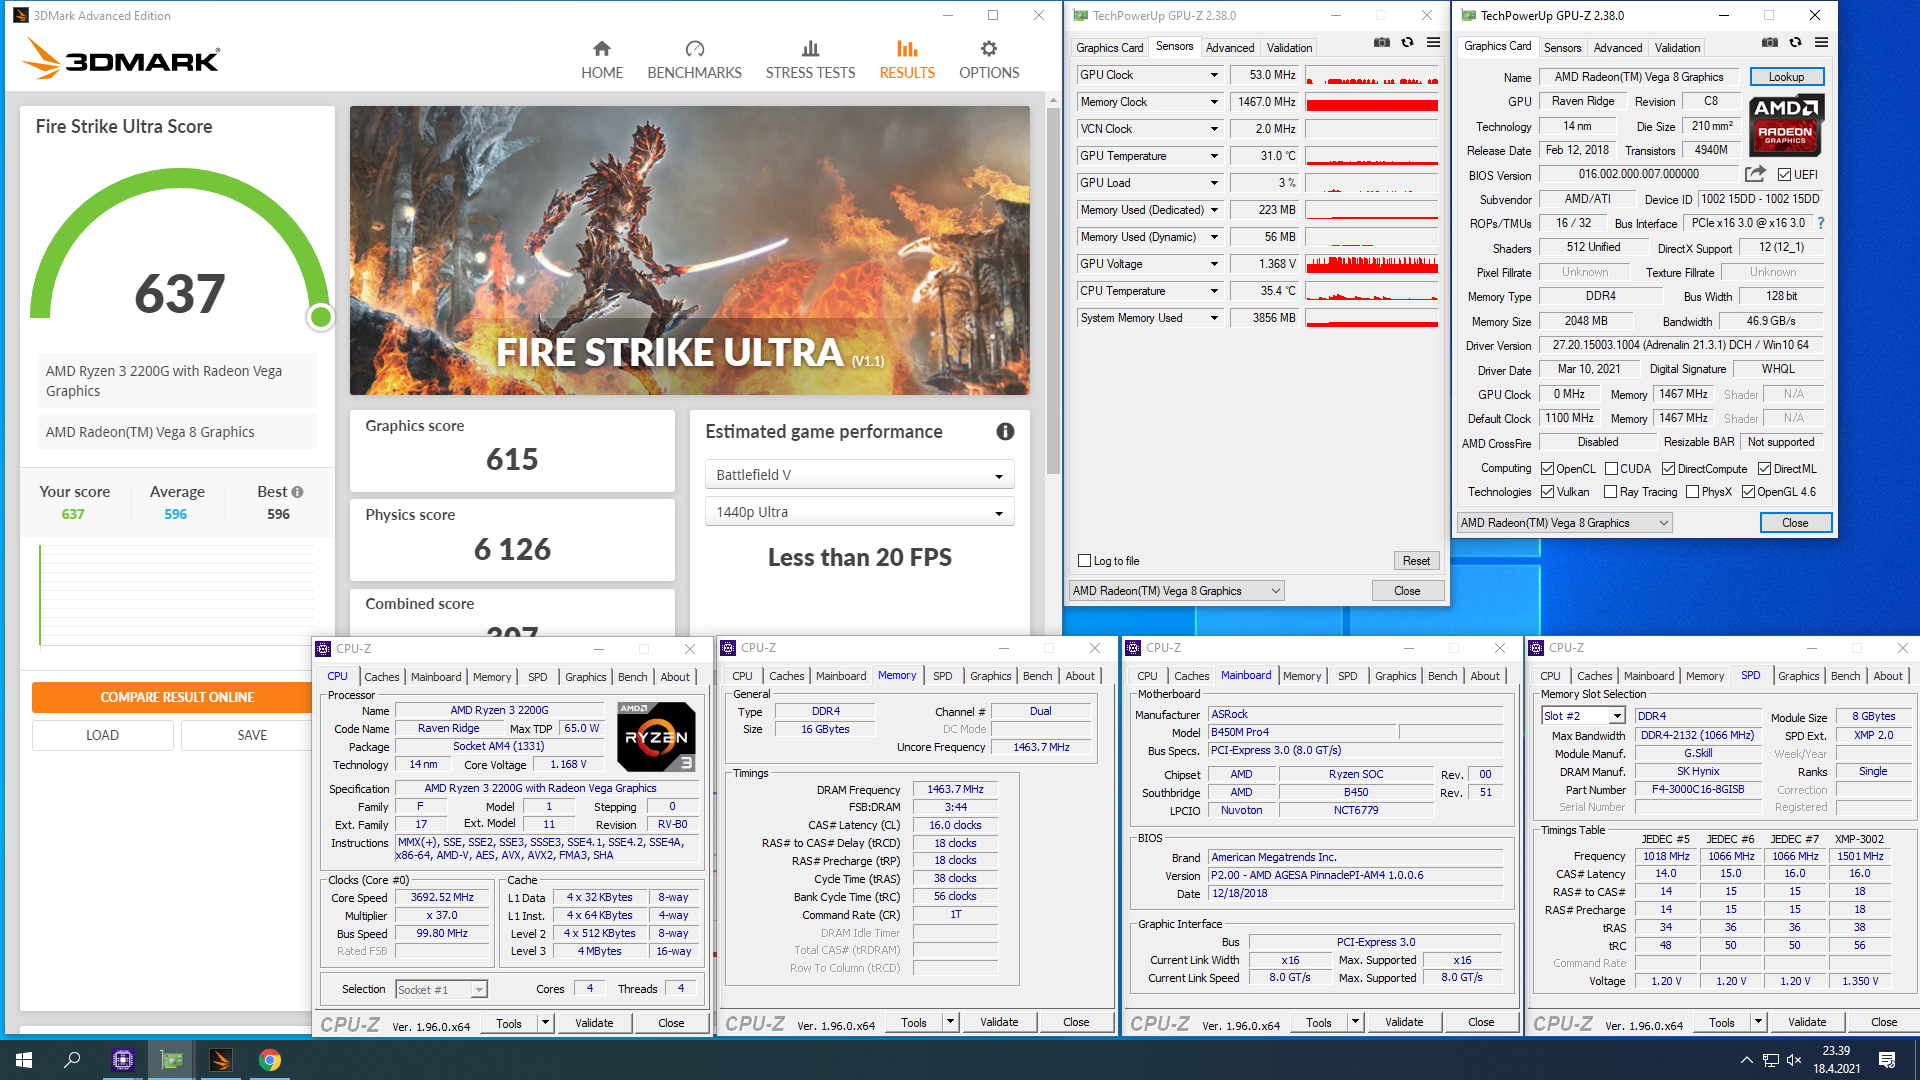This screenshot has width=1920, height=1080.
Task: Toggle the Vulkan checkbox in GPU-Z
Action: coord(1547,492)
